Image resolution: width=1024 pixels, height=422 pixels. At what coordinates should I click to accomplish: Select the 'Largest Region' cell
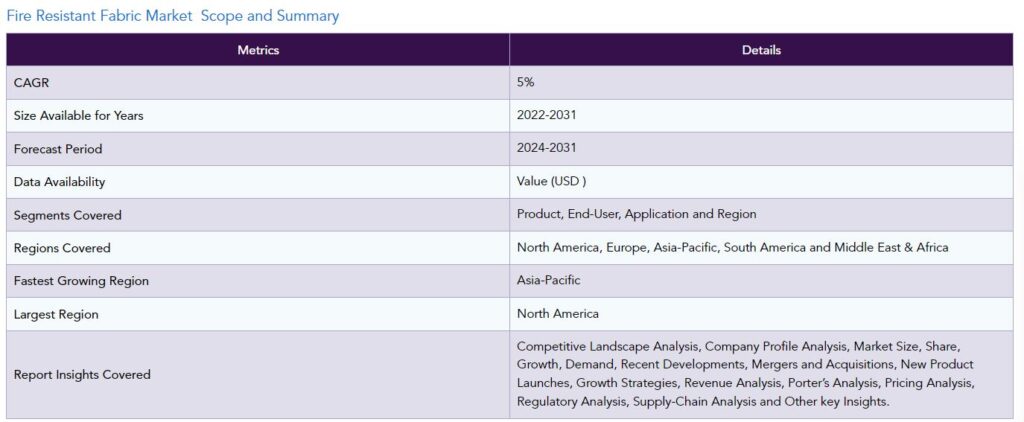(x=258, y=314)
